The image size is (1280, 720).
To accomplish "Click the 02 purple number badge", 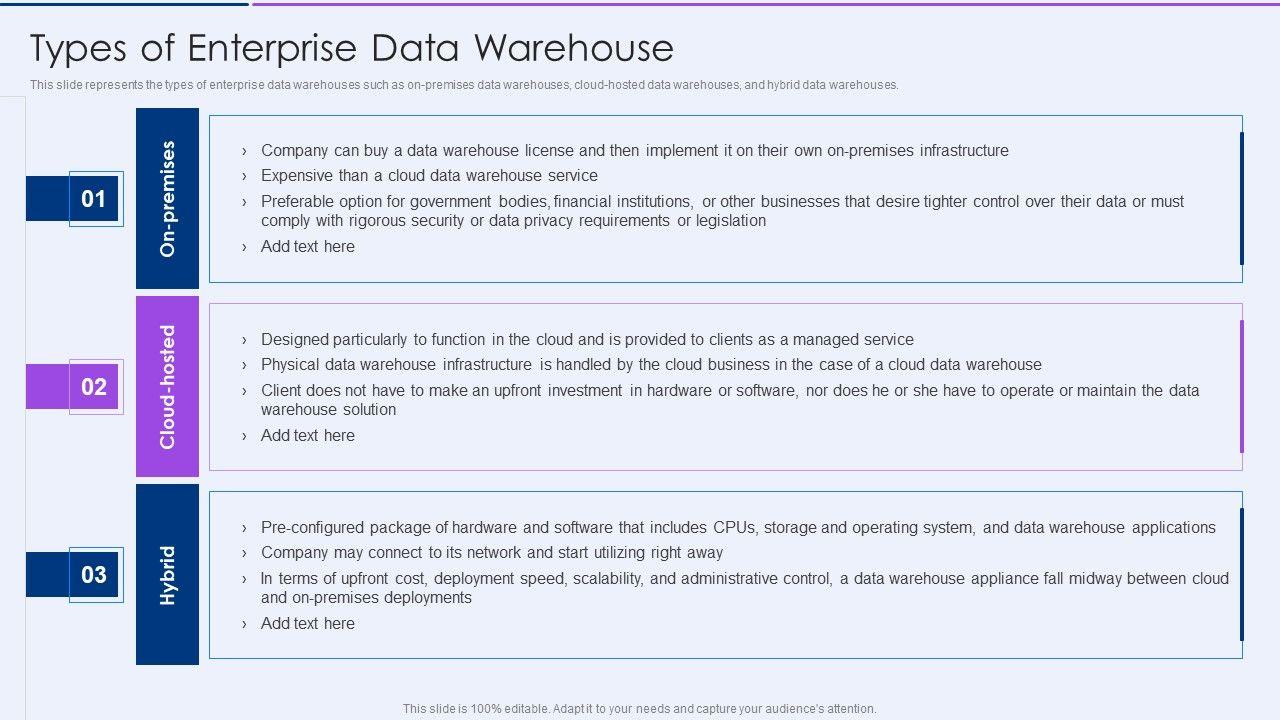I will point(94,387).
